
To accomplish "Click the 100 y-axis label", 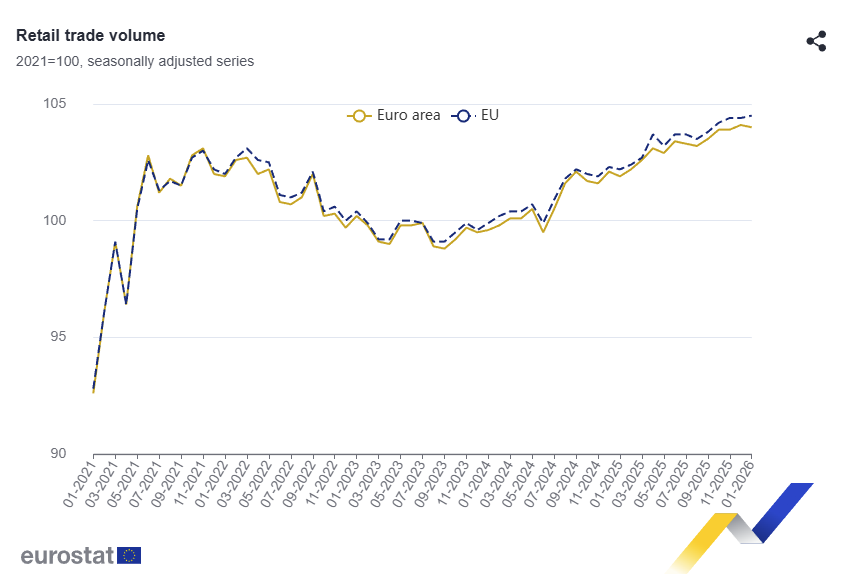I will [x=55, y=220].
